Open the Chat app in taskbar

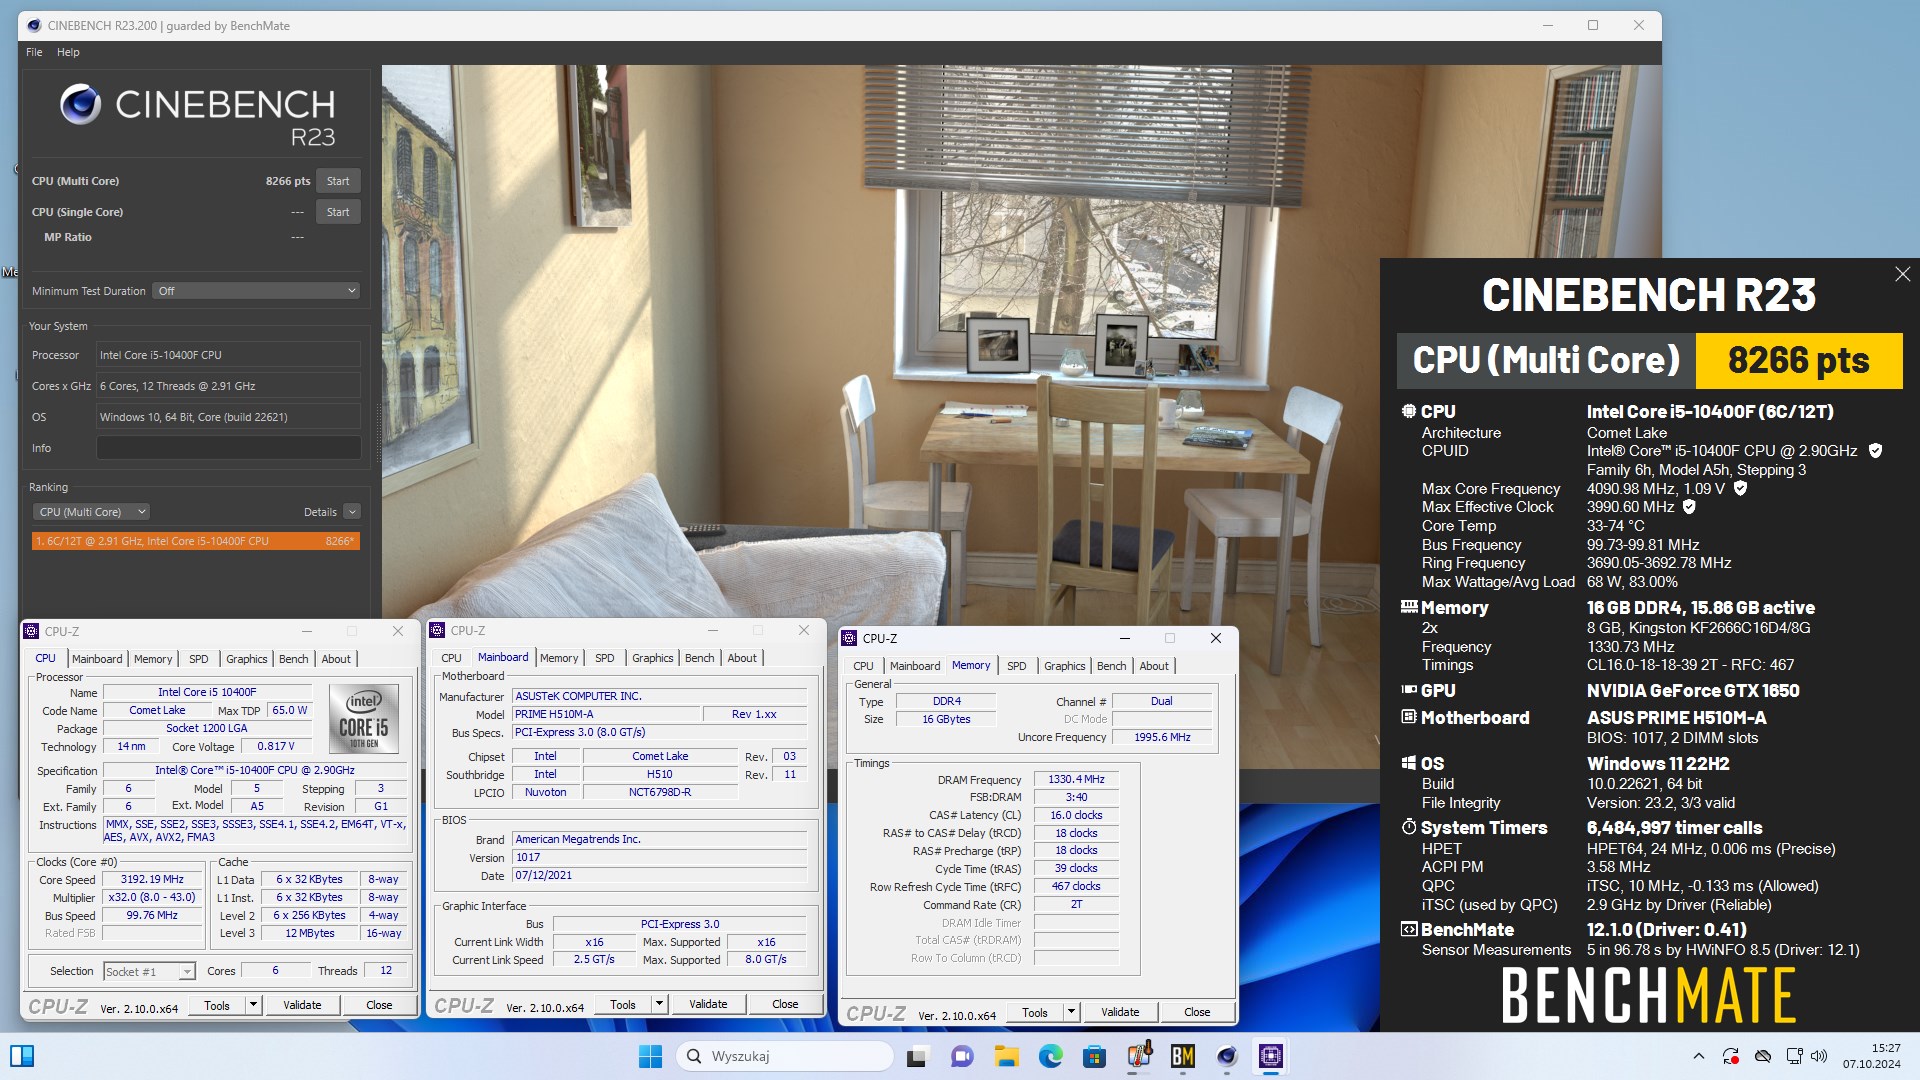962,1056
